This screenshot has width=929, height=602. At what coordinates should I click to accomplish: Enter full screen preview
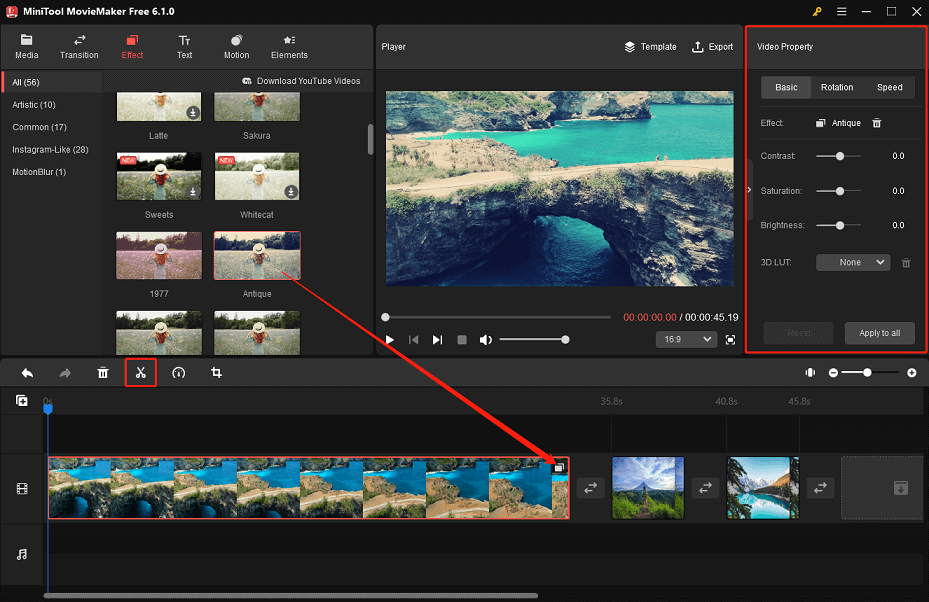[x=730, y=340]
